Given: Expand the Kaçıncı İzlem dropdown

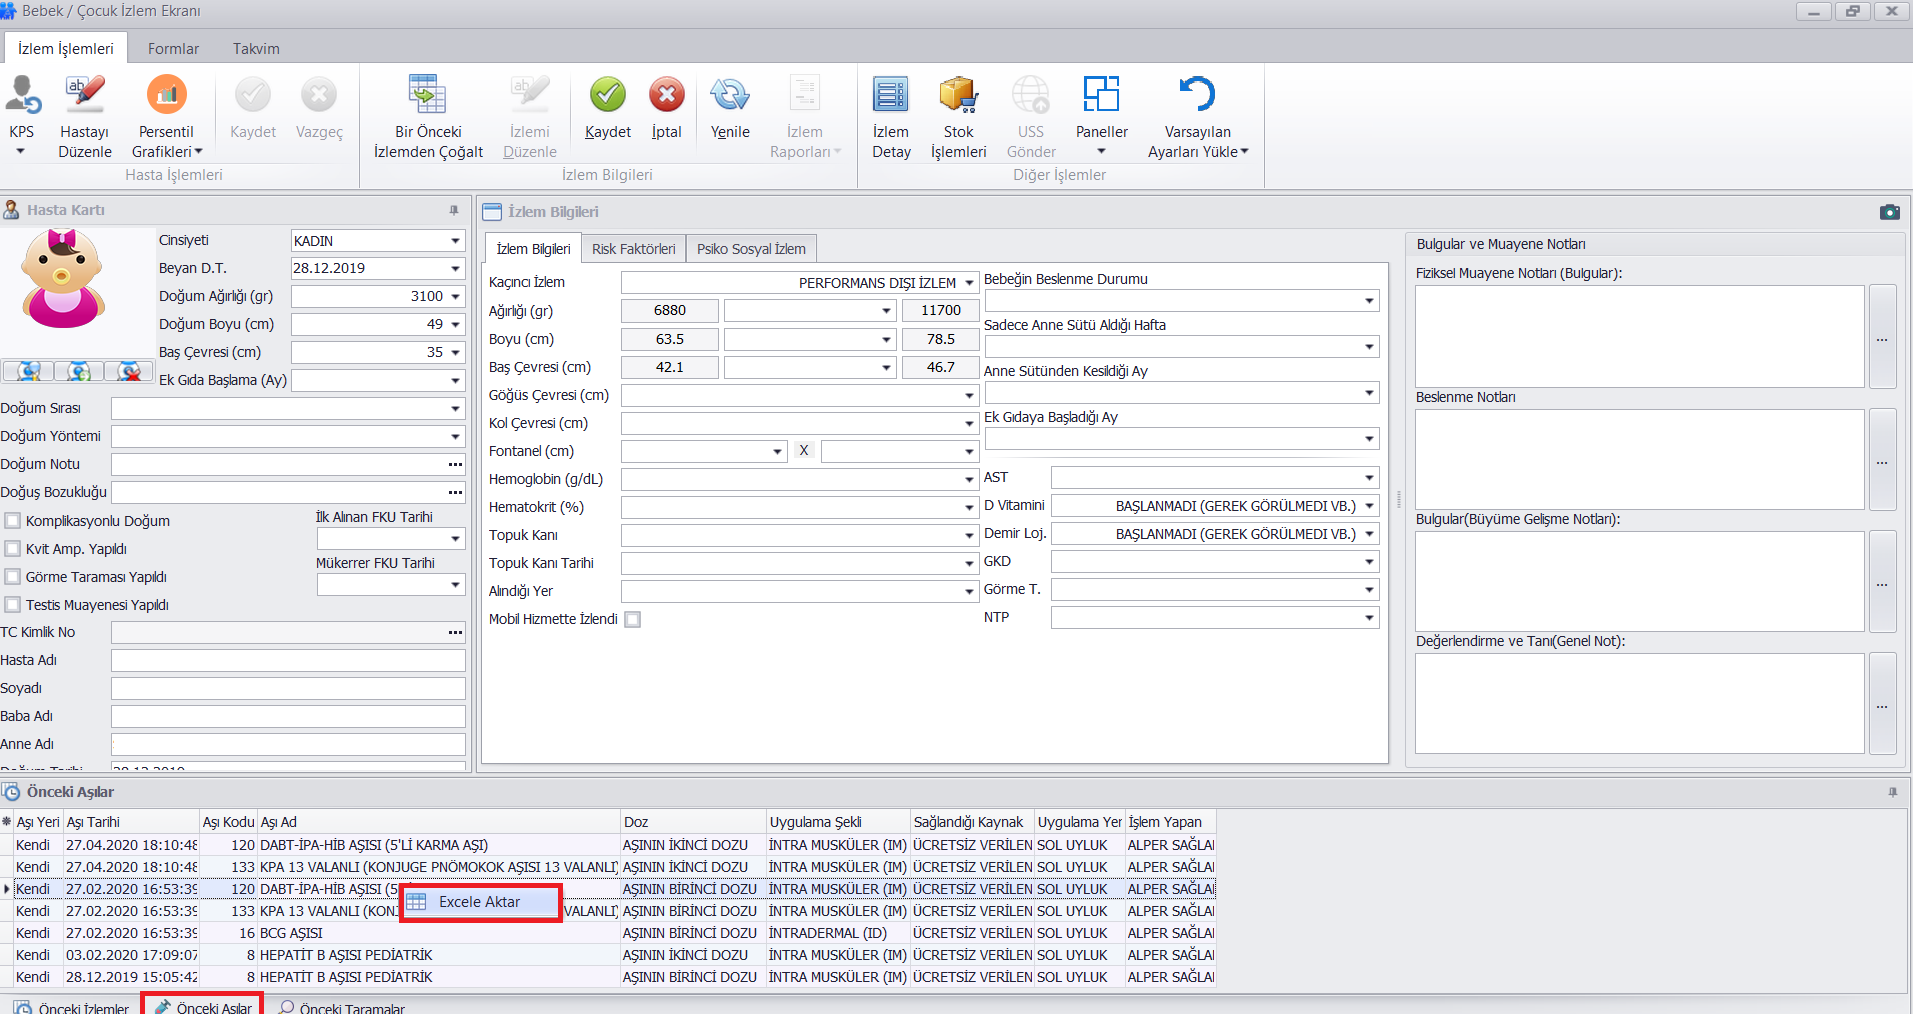Looking at the screenshot, I should click(x=968, y=283).
